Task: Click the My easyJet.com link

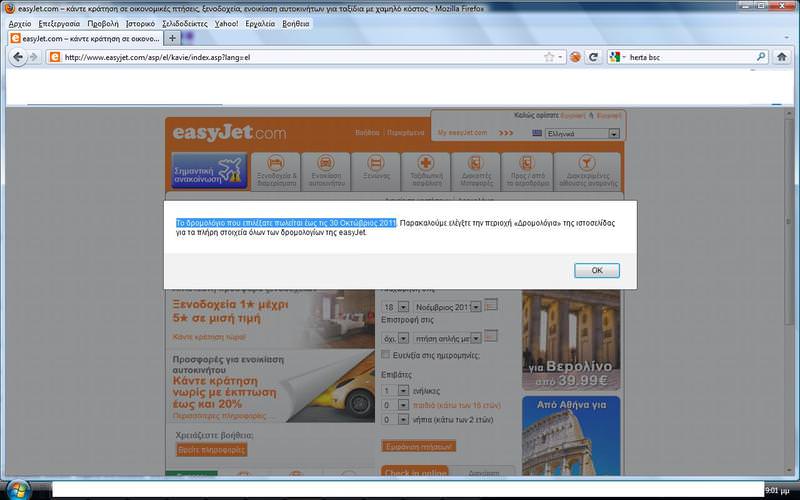Action: pos(462,133)
